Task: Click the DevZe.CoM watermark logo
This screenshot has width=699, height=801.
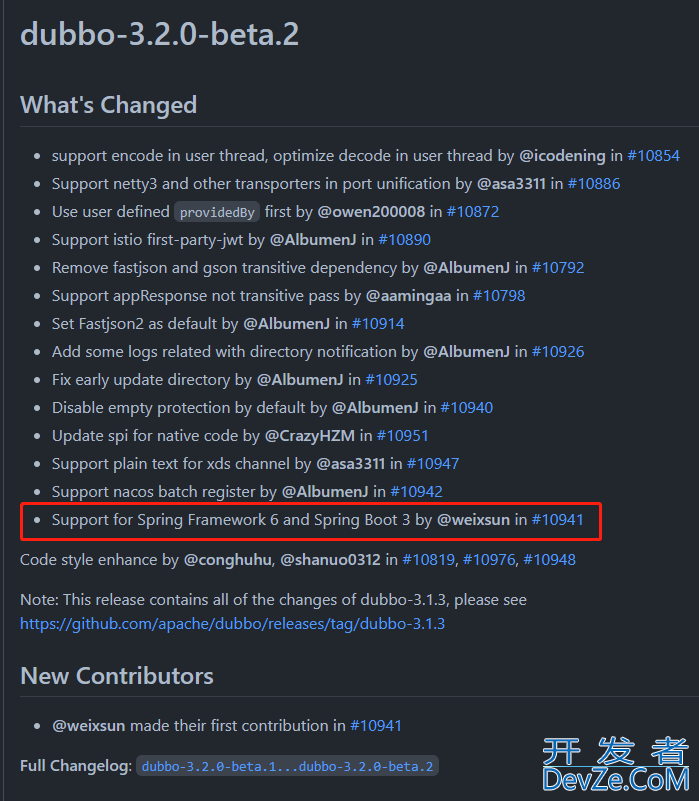Action: (x=616, y=764)
